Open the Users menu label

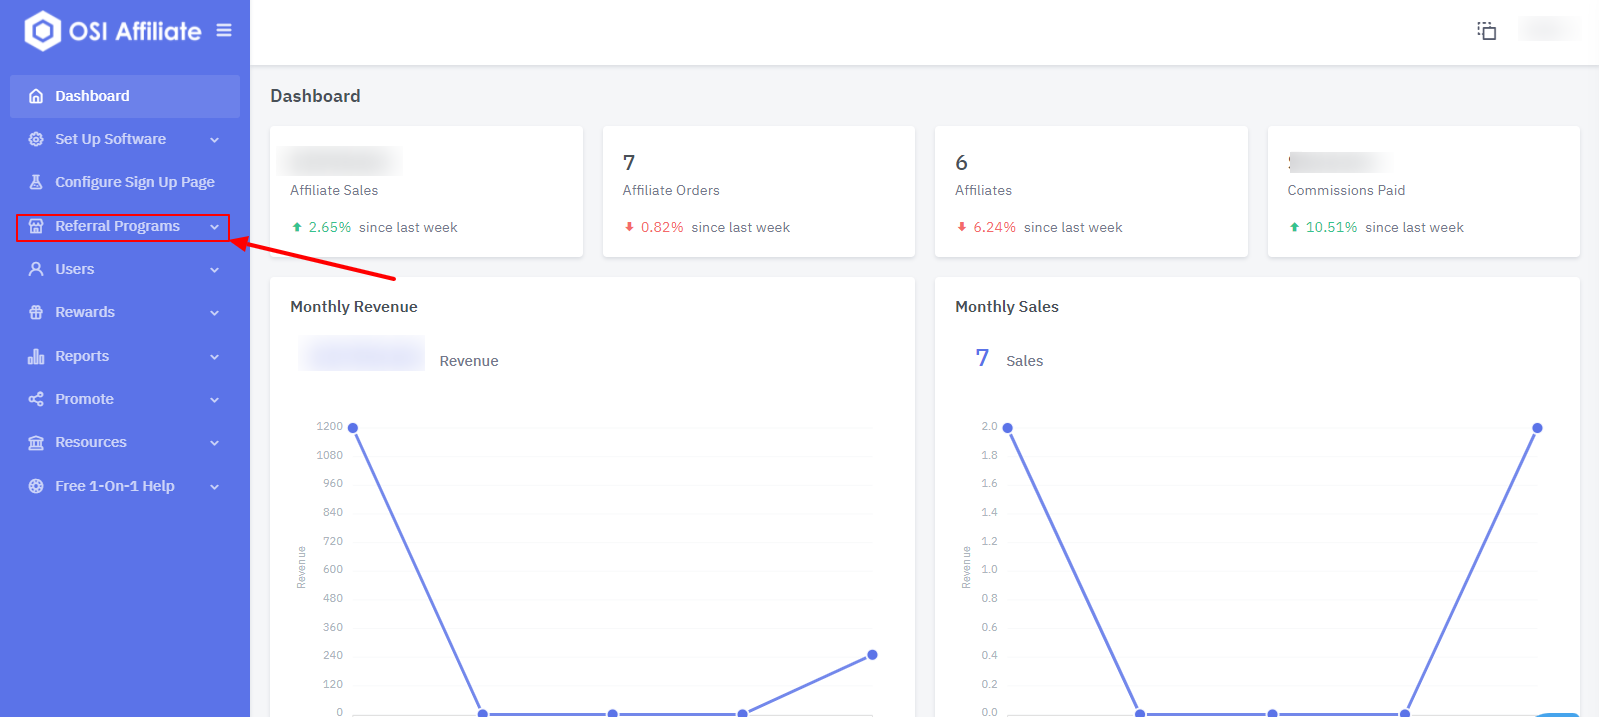pyautogui.click(x=75, y=269)
